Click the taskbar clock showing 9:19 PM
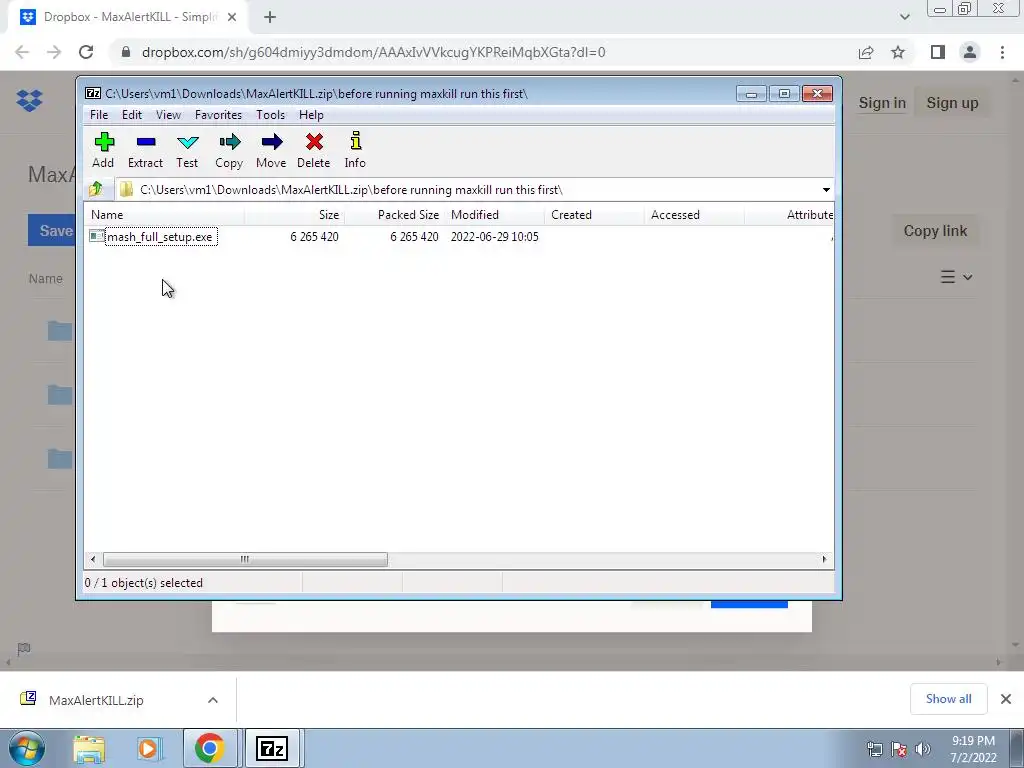1024x768 pixels. 973,749
